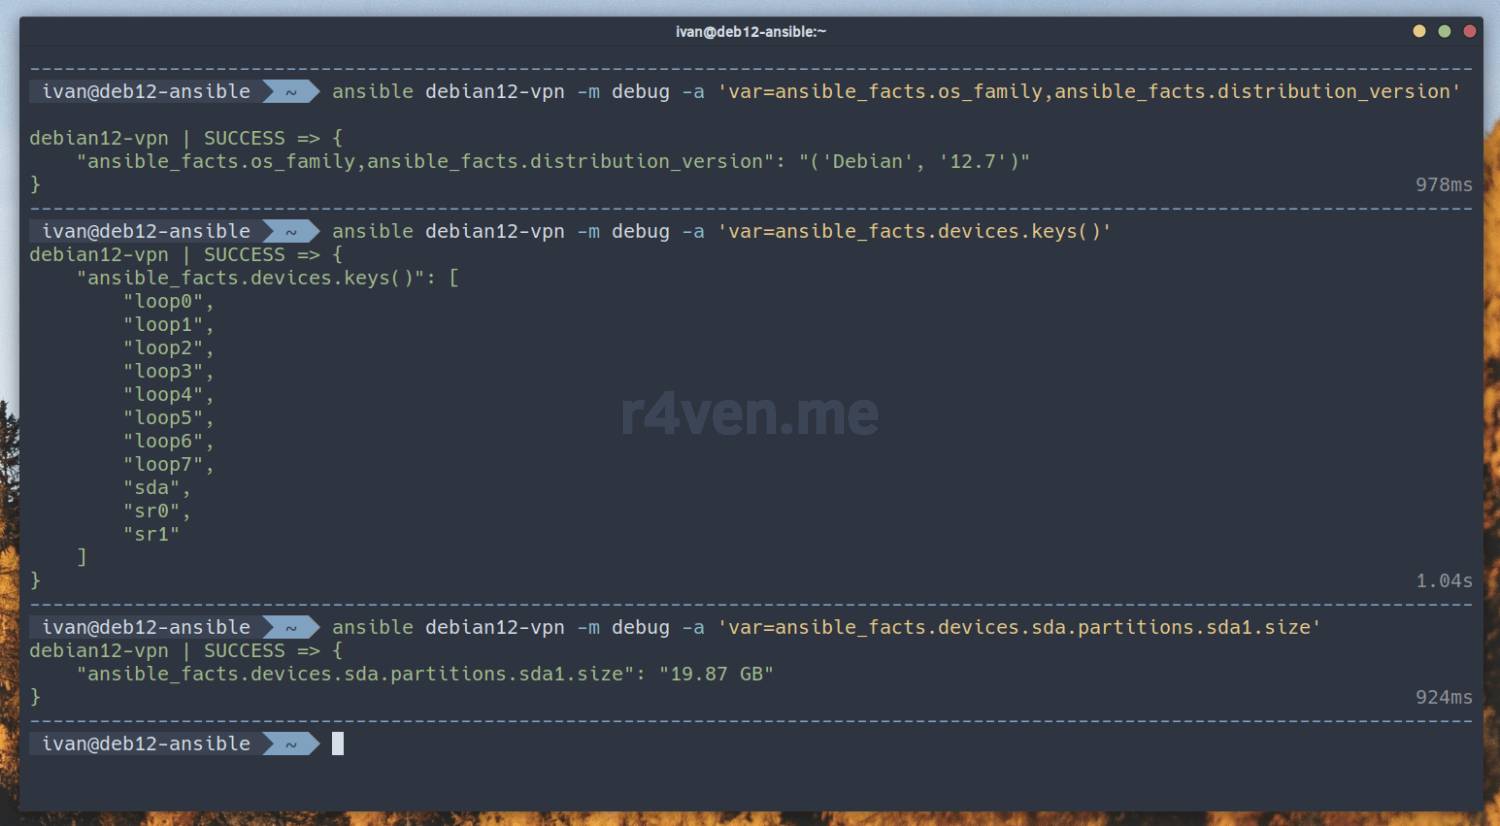This screenshot has height=826, width=1500.
Task: Click the tilde arrow segment on the first prompt
Action: tap(291, 92)
